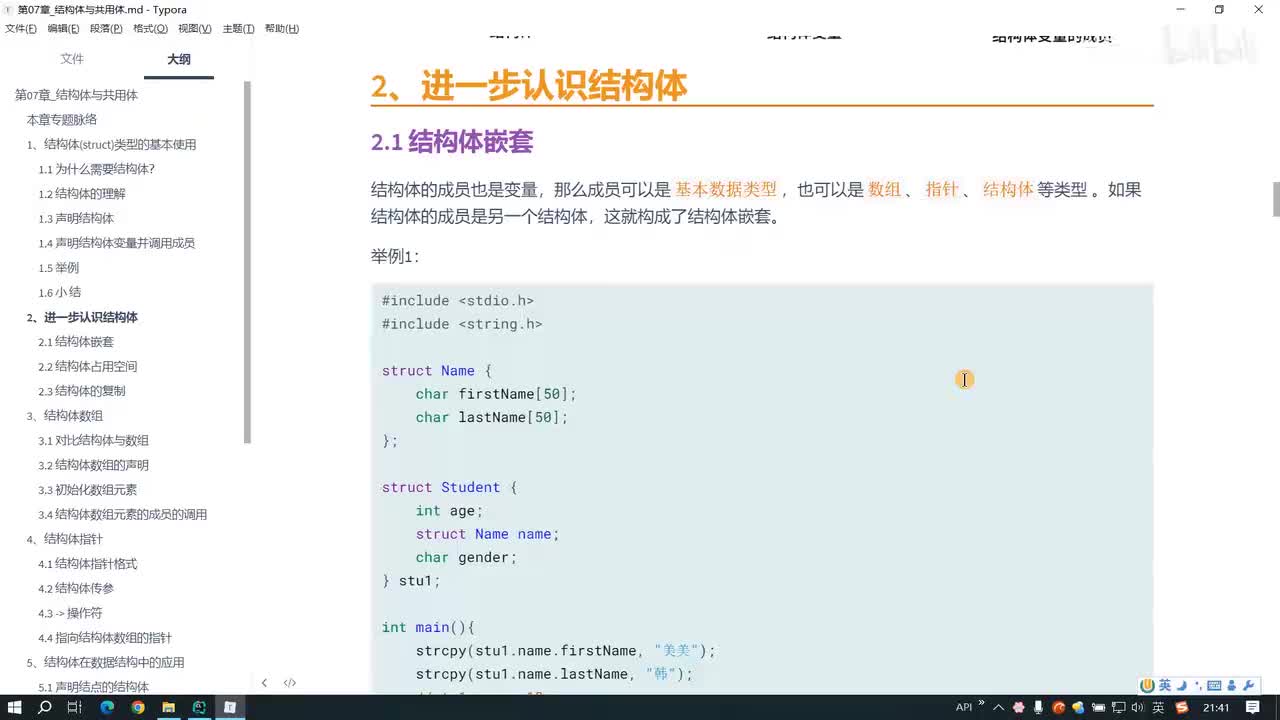
Task: Open the notification center
Action: point(1253,708)
